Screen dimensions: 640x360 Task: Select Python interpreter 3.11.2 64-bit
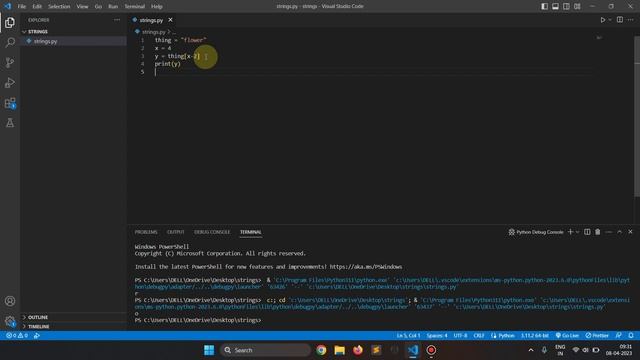coord(534,336)
